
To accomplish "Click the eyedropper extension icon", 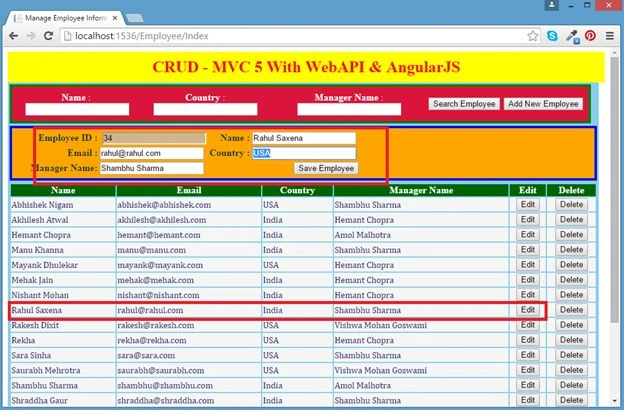I will click(x=572, y=36).
